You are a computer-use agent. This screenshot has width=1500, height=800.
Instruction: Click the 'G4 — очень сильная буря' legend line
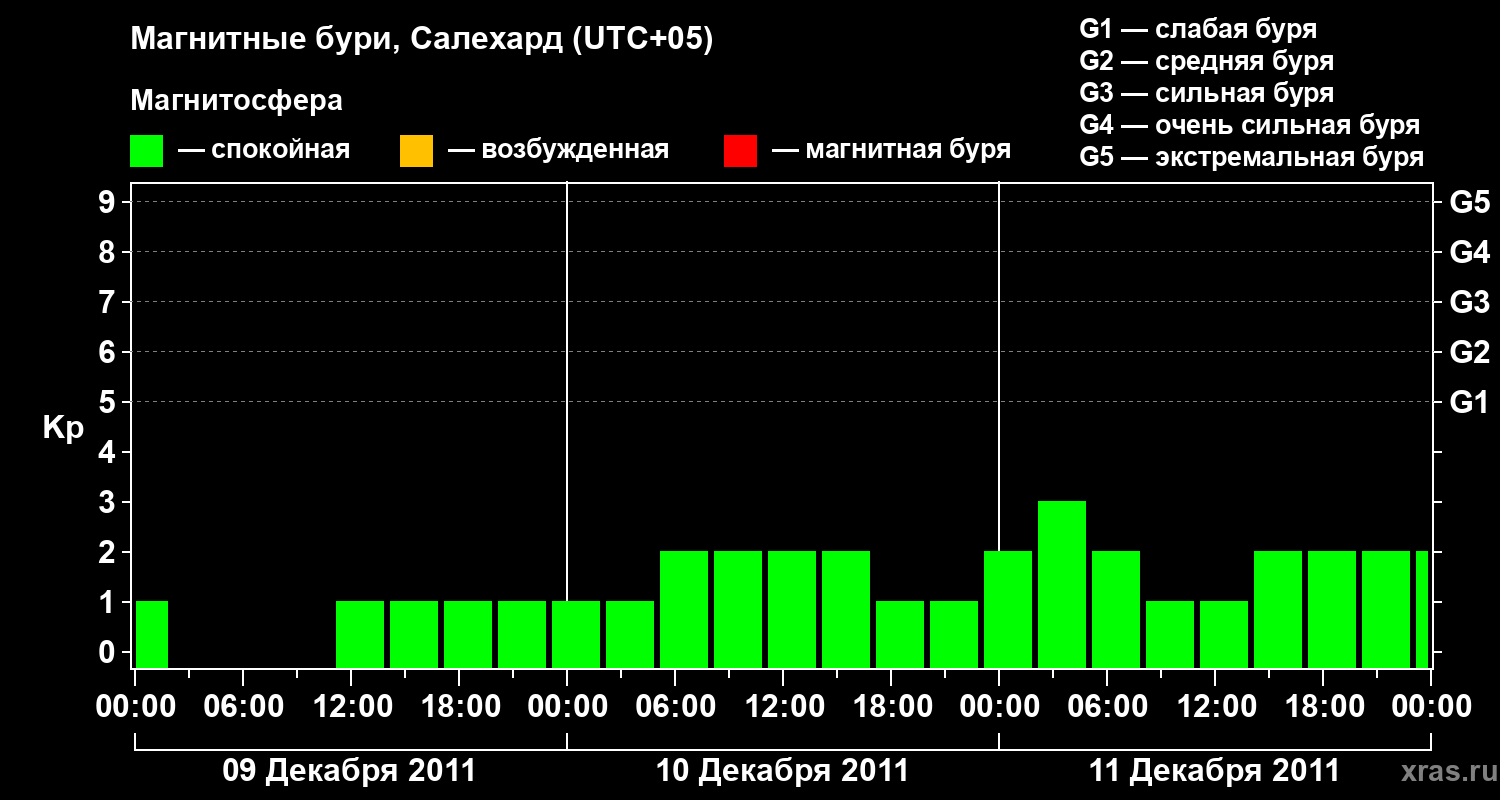pyautogui.click(x=1250, y=125)
